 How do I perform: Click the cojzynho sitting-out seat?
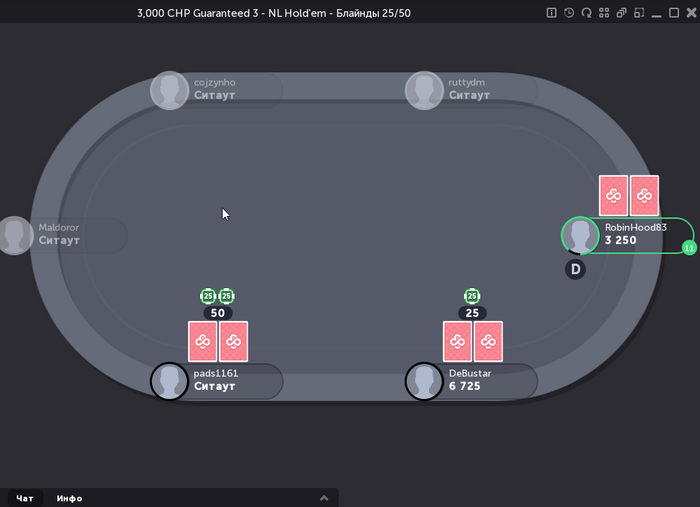tap(217, 90)
